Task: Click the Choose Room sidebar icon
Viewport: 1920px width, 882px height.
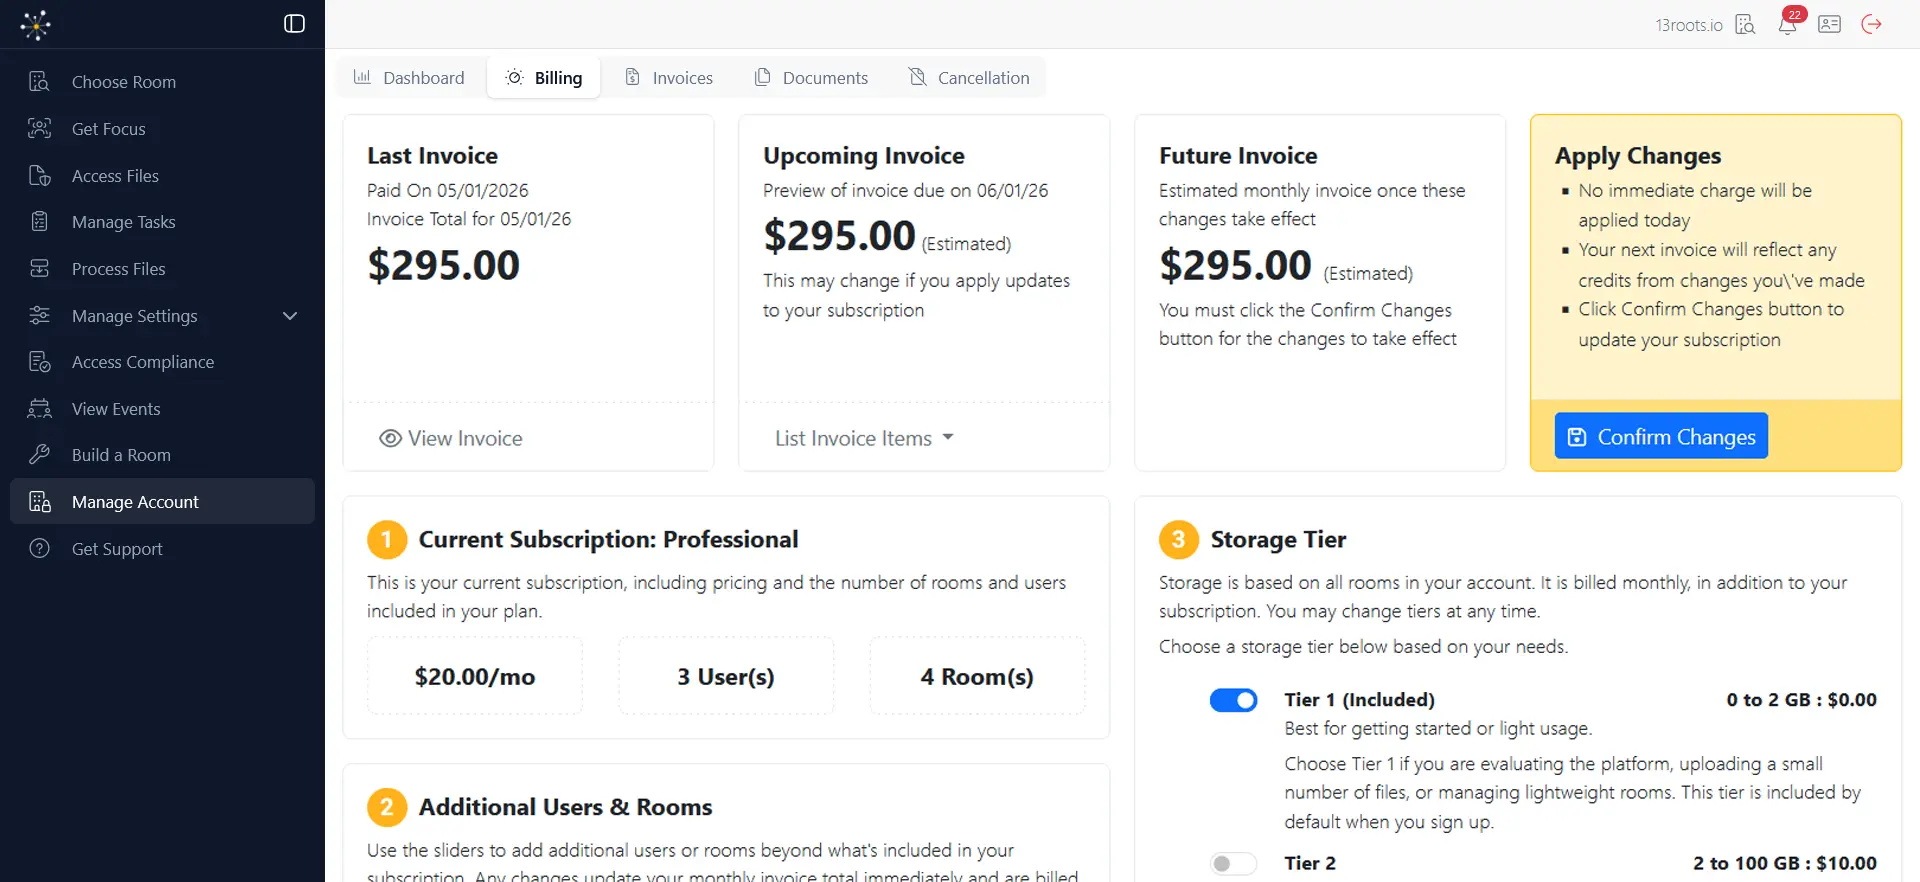Action: 39,81
